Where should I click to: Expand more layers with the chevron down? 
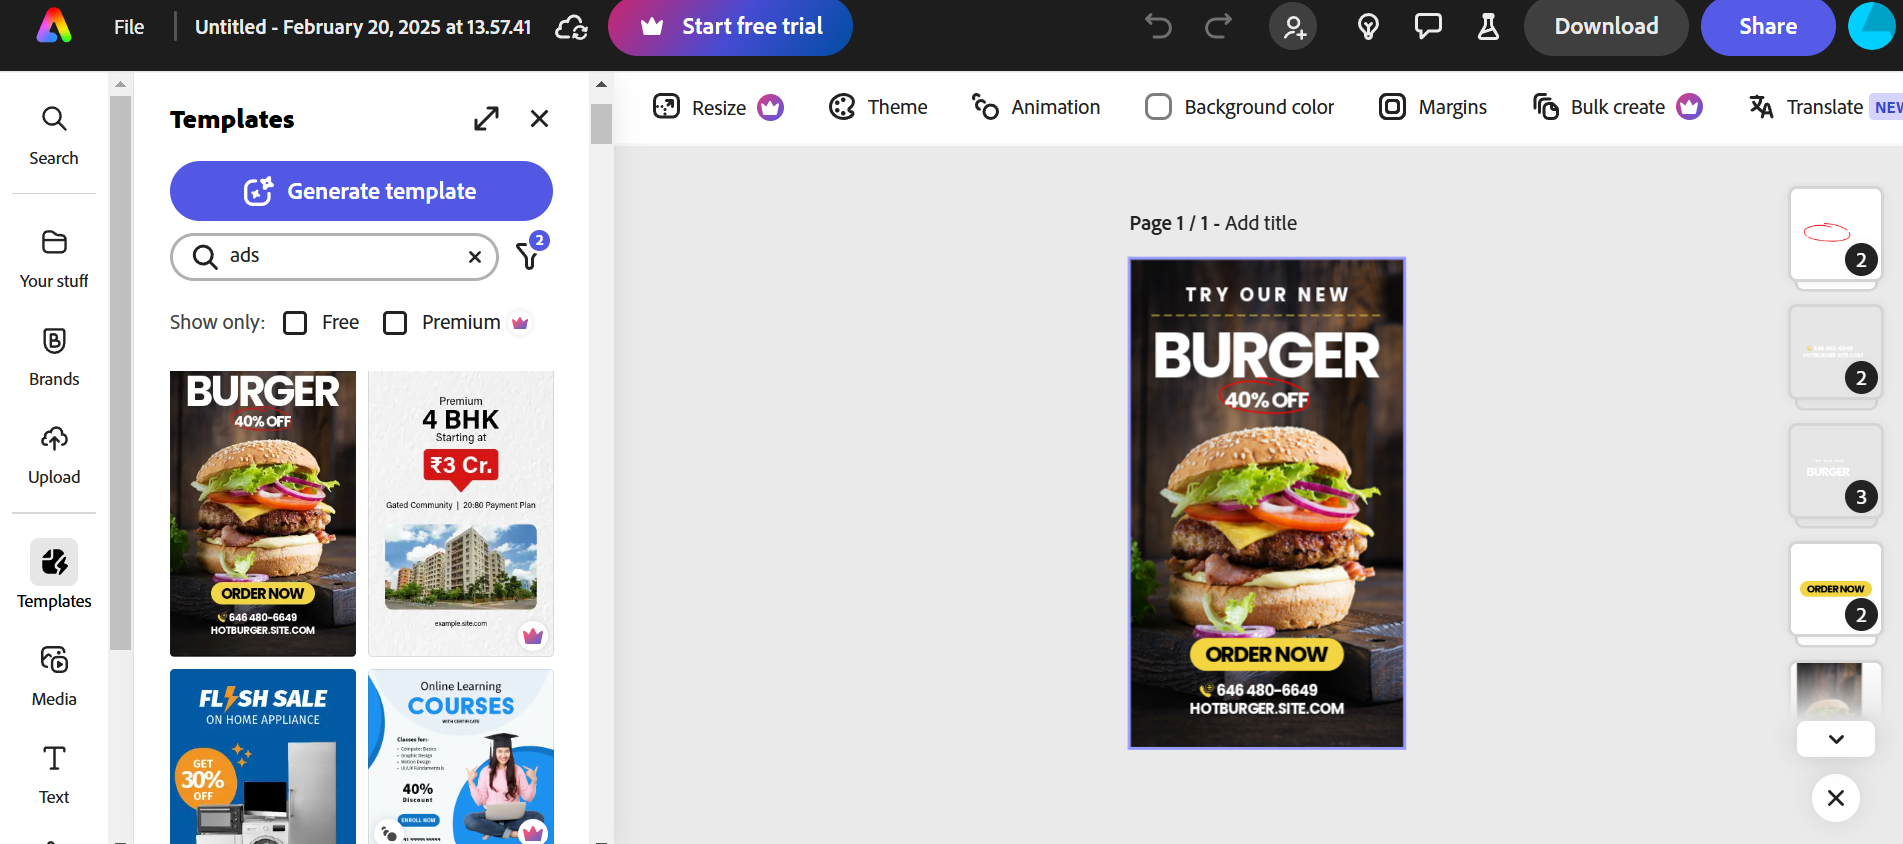1836,739
